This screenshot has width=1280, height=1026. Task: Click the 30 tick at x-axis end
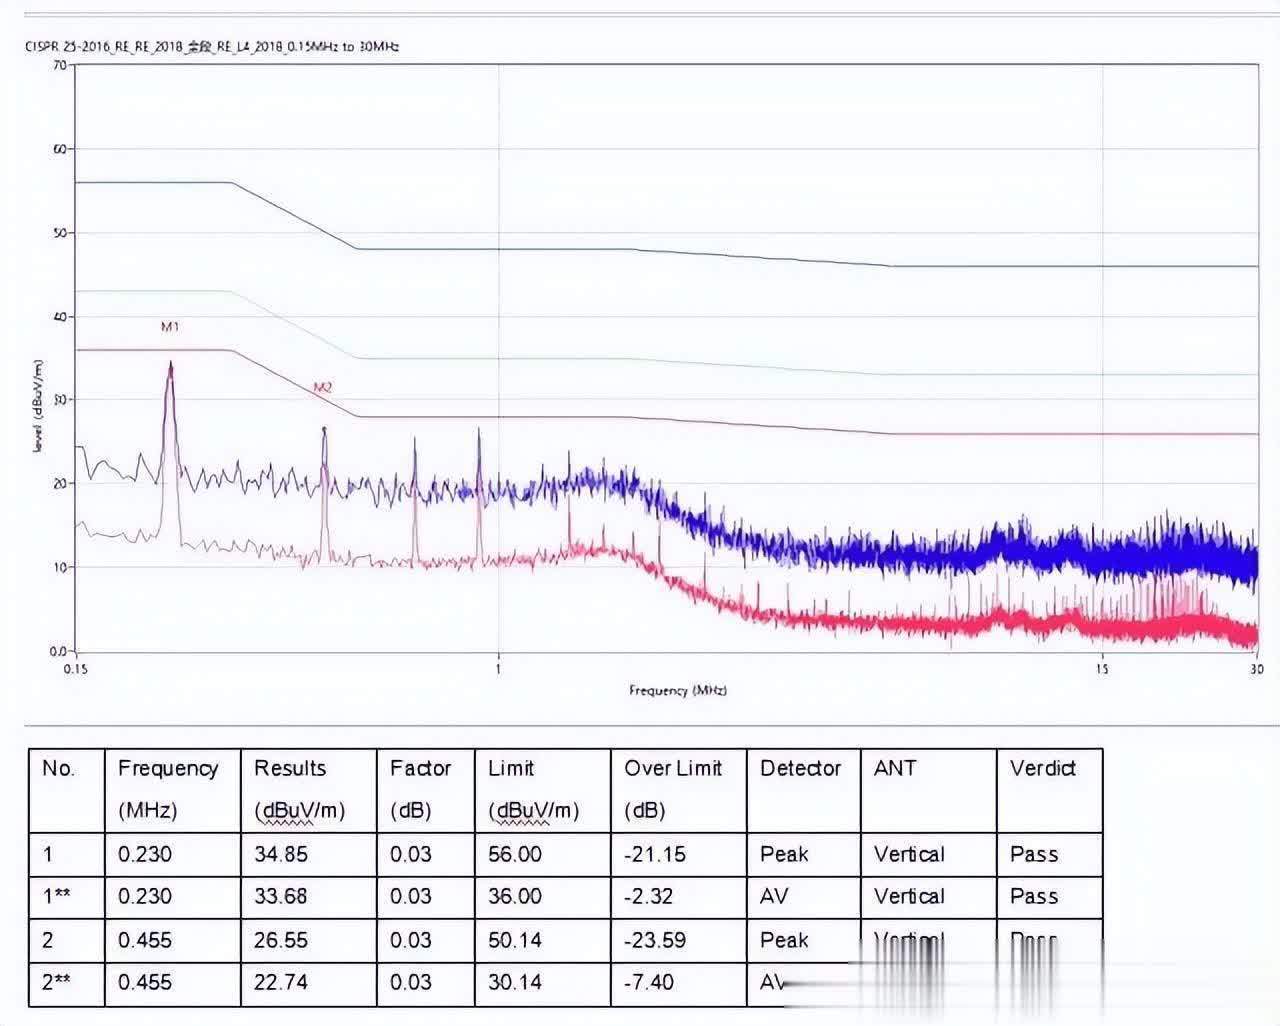1256,669
